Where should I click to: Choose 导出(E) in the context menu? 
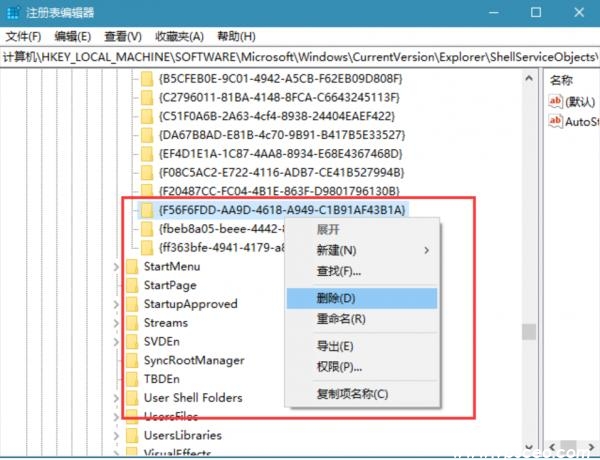tap(362, 346)
